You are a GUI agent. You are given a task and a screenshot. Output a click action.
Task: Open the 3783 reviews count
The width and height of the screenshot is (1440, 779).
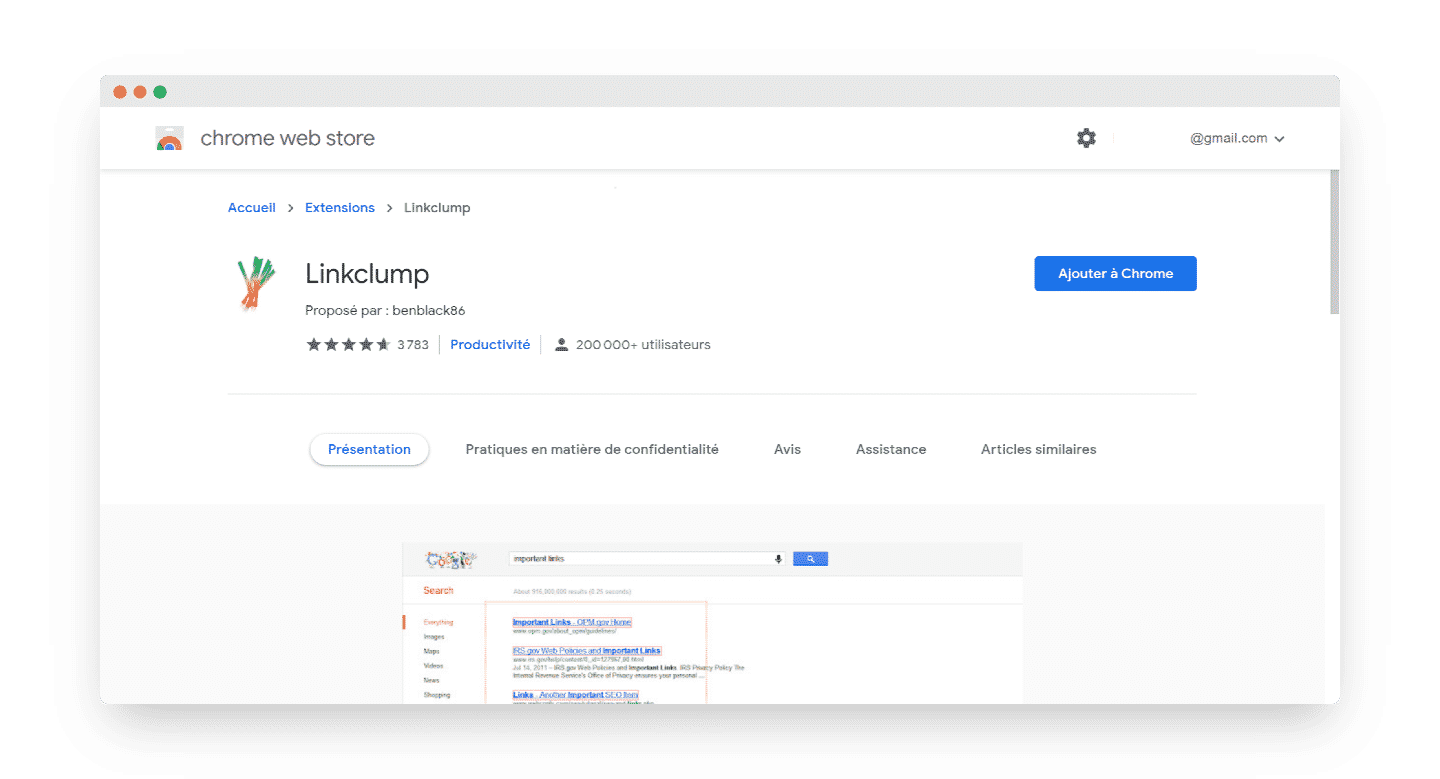pos(413,345)
